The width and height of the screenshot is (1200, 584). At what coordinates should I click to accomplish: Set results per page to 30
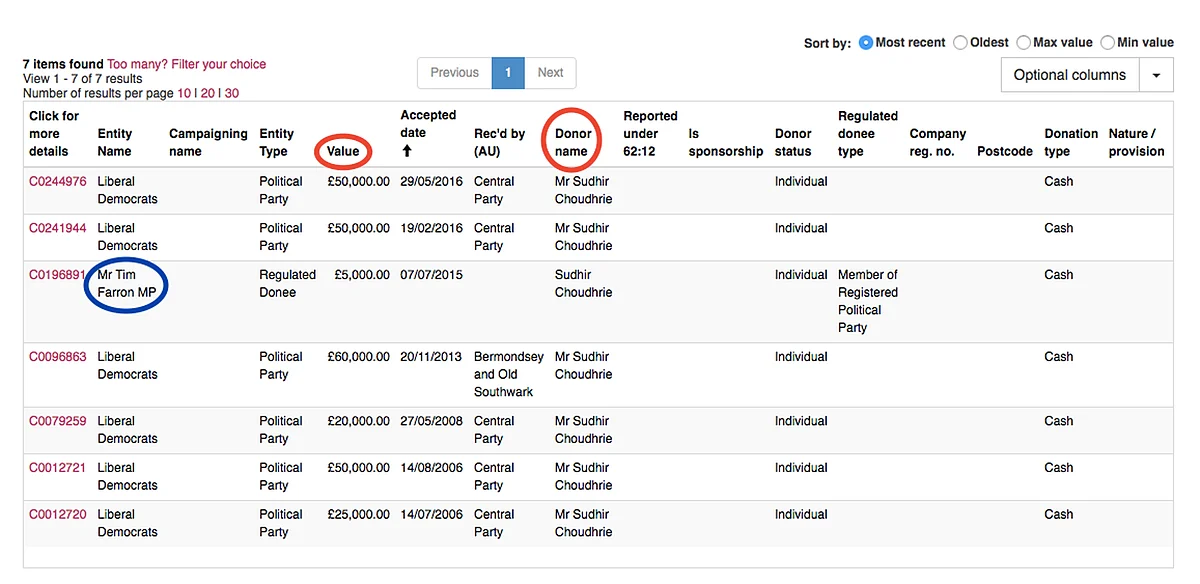(x=231, y=93)
